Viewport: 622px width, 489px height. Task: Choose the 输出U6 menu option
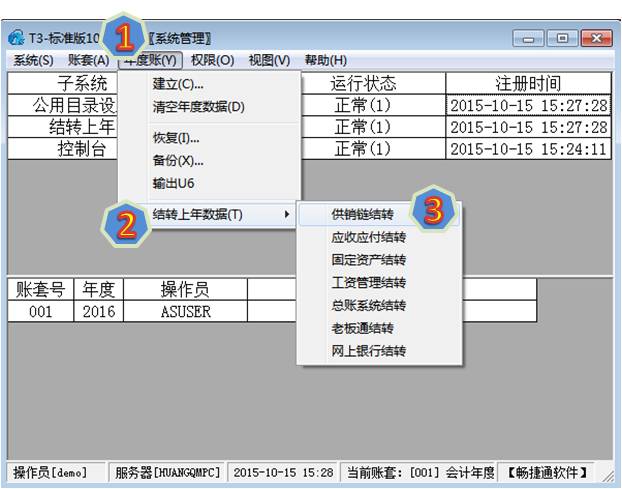click(172, 184)
